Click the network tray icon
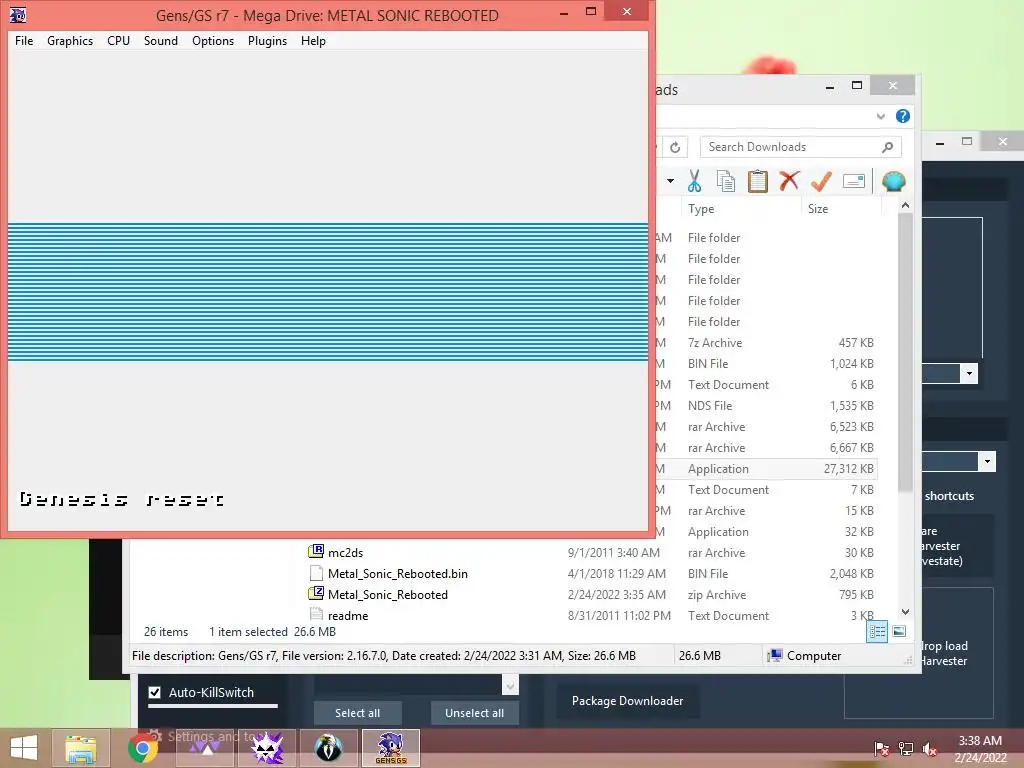1024x768 pixels. (x=906, y=748)
